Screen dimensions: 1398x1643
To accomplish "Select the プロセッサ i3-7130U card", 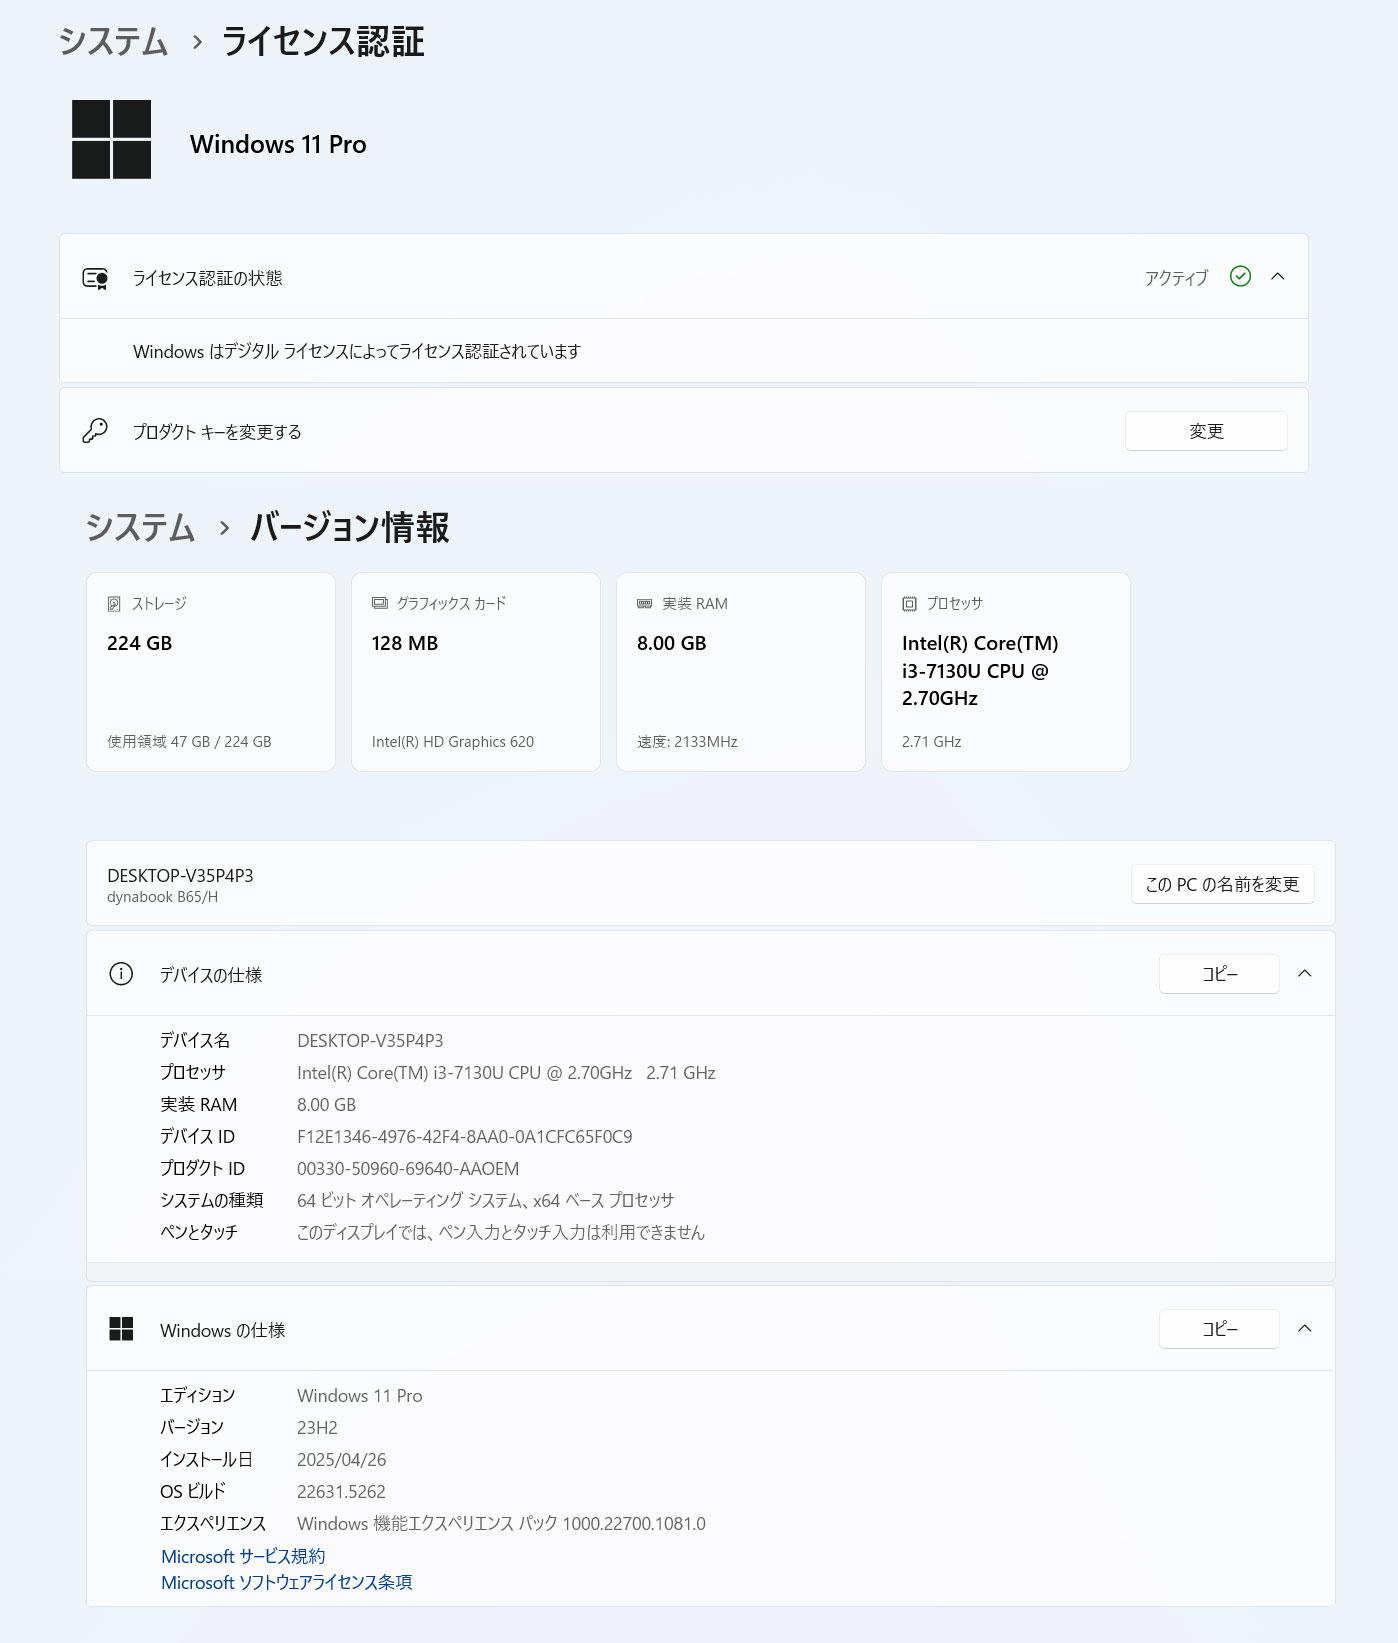I will 1006,672.
